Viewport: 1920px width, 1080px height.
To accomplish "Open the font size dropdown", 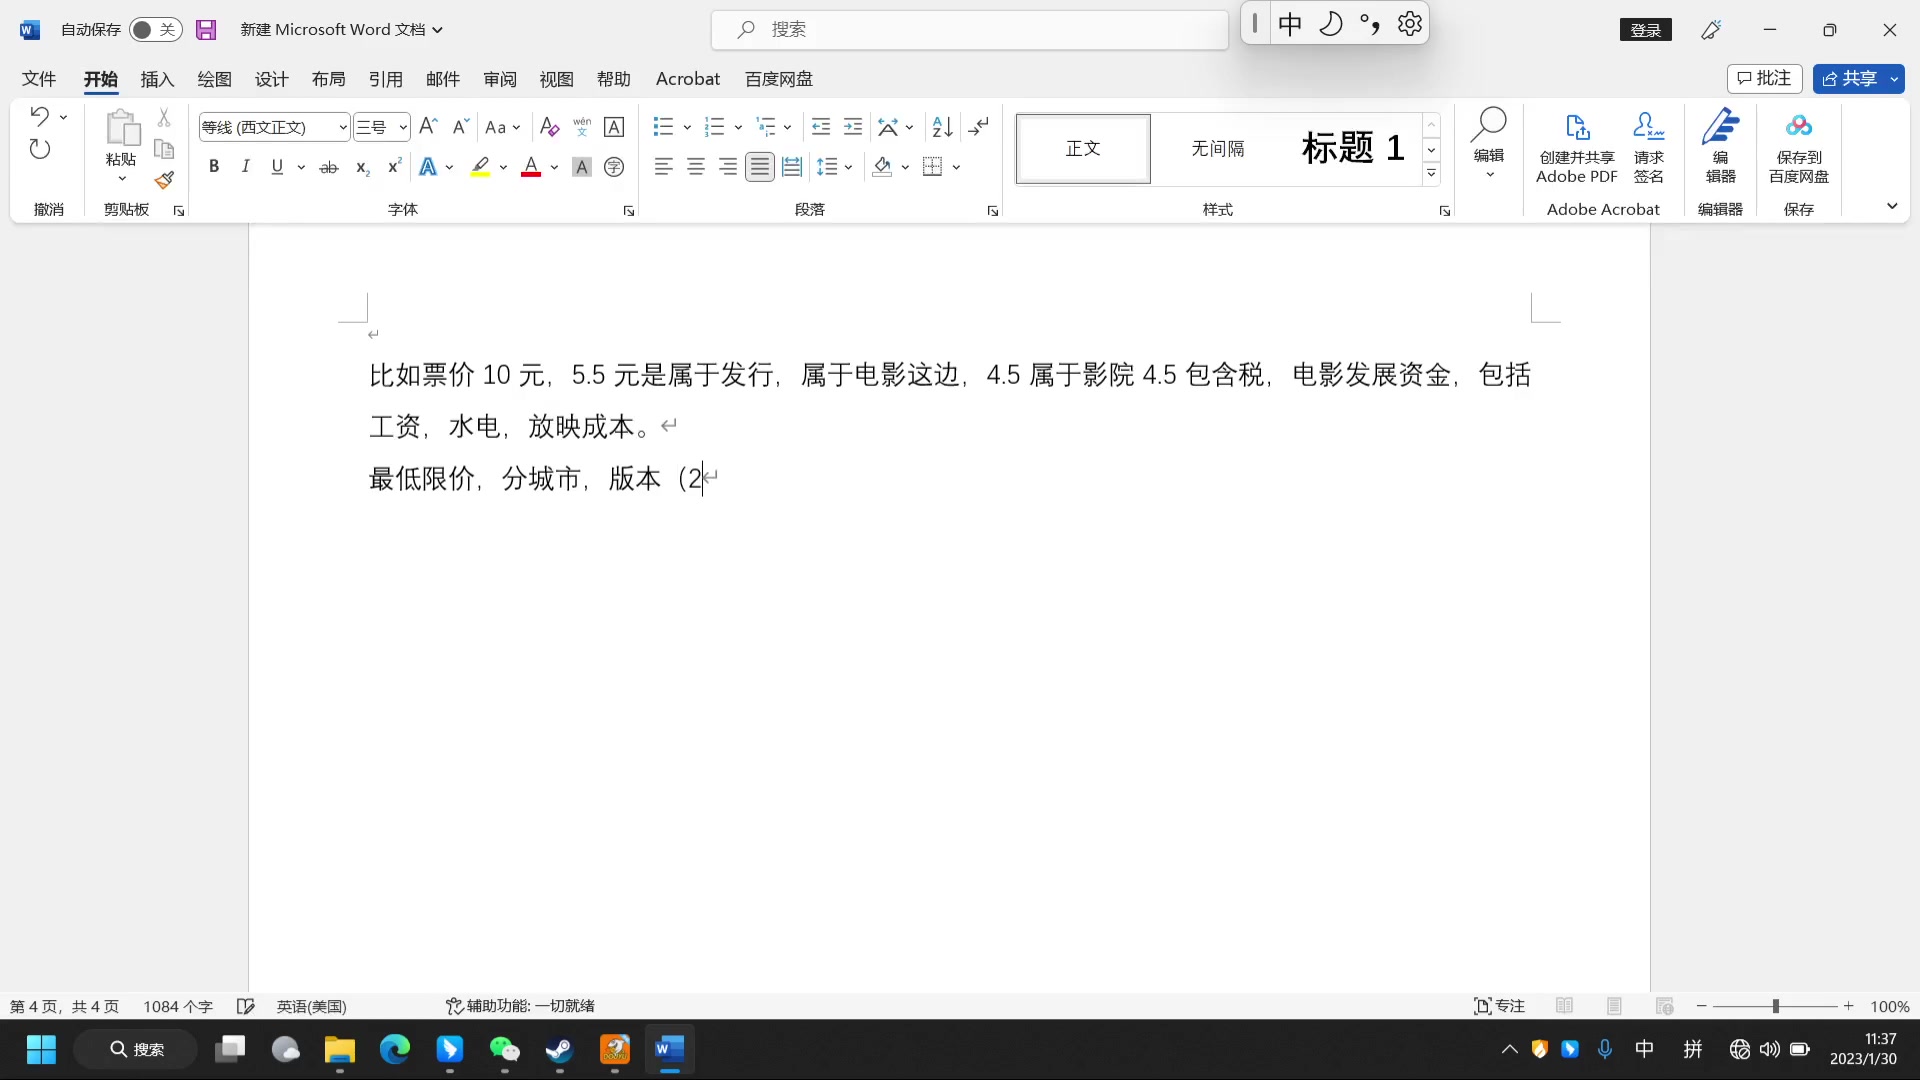I will (x=403, y=127).
